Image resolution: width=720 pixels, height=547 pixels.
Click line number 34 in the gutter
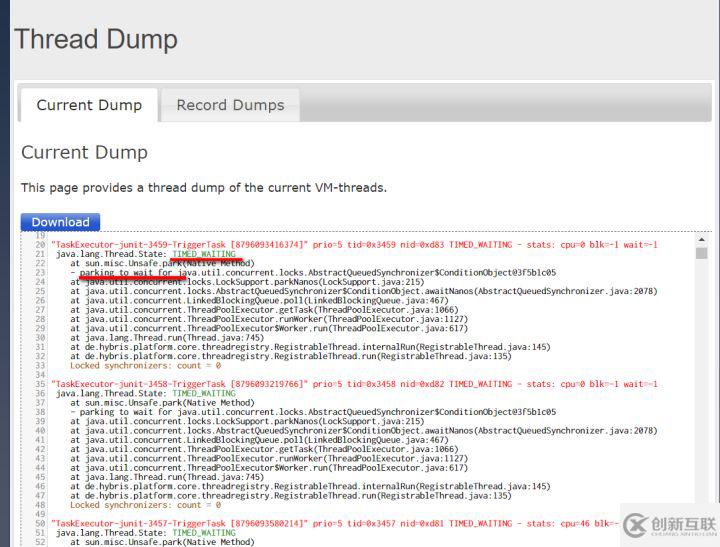(x=40, y=375)
